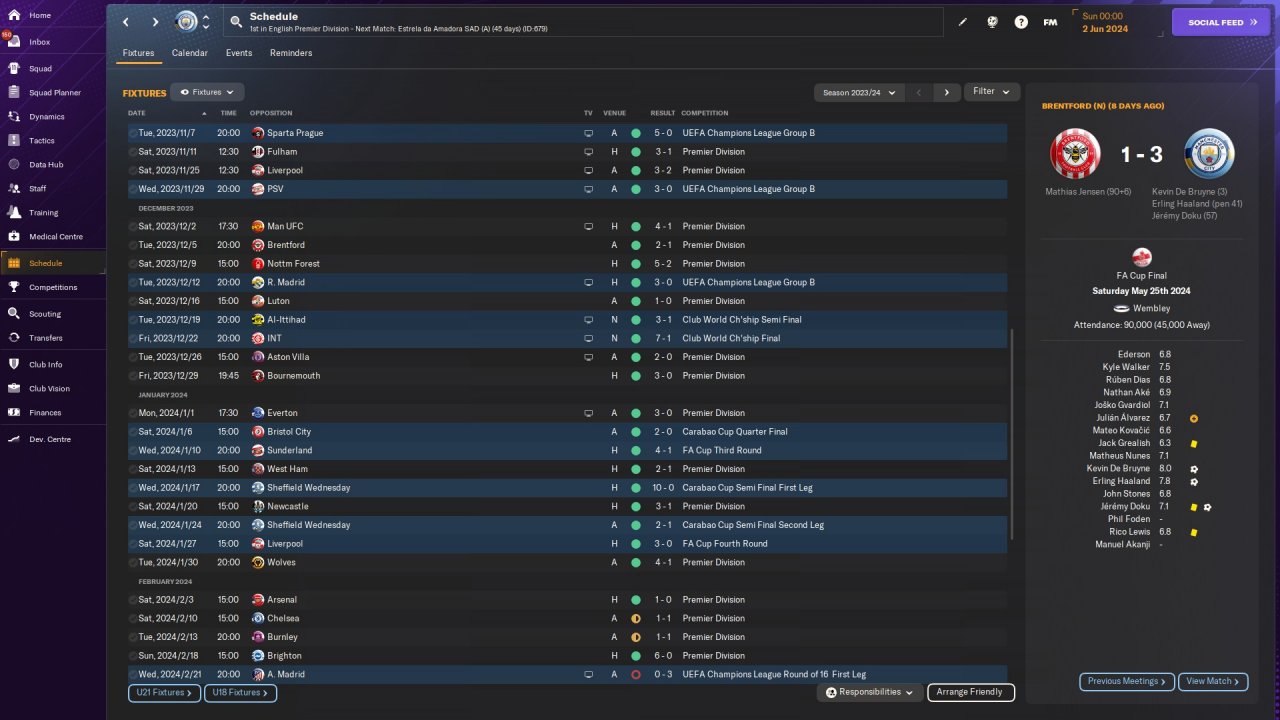Open Squad Planner in the sidebar

(53, 93)
